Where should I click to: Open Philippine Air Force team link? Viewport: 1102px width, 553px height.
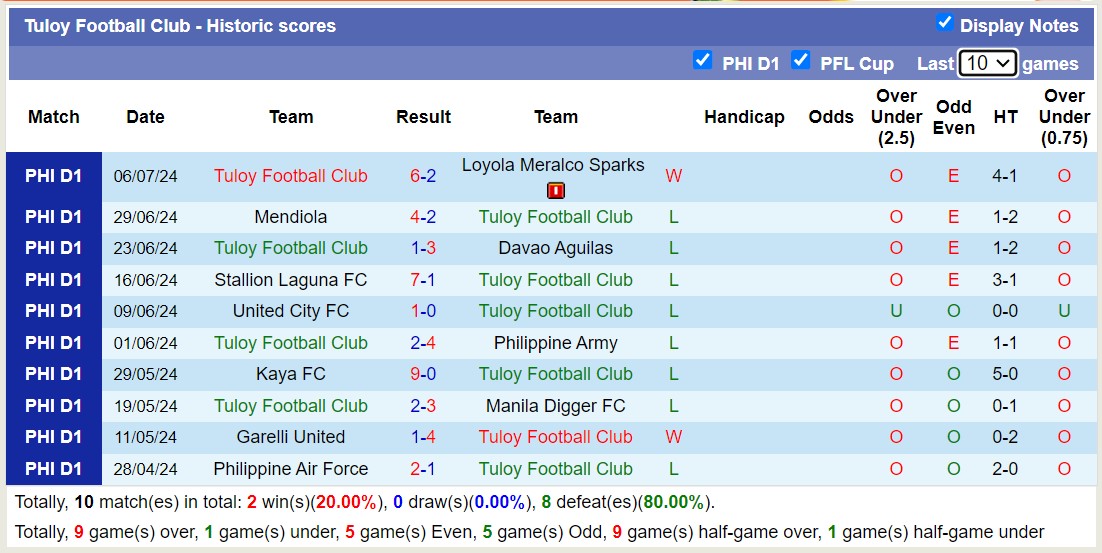(291, 469)
